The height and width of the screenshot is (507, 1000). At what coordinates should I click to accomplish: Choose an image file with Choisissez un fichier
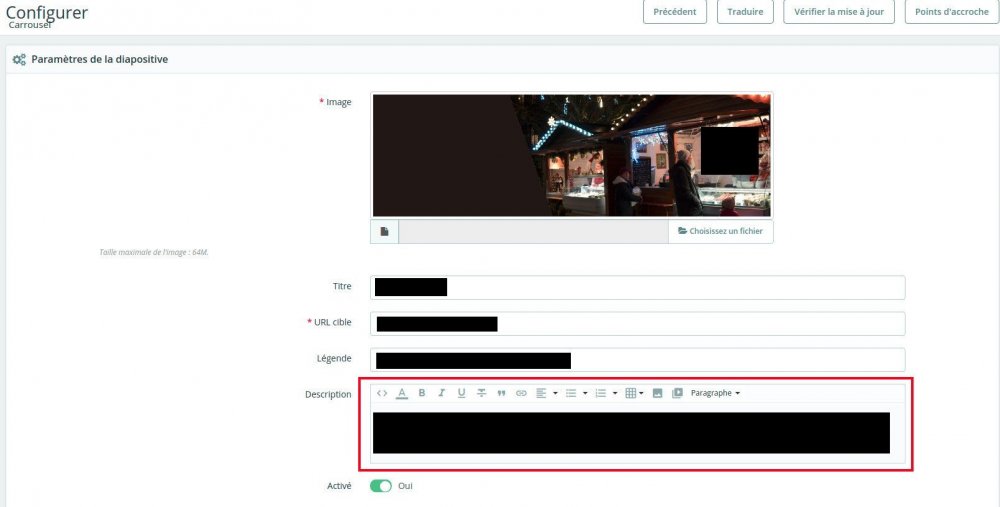pyautogui.click(x=721, y=231)
